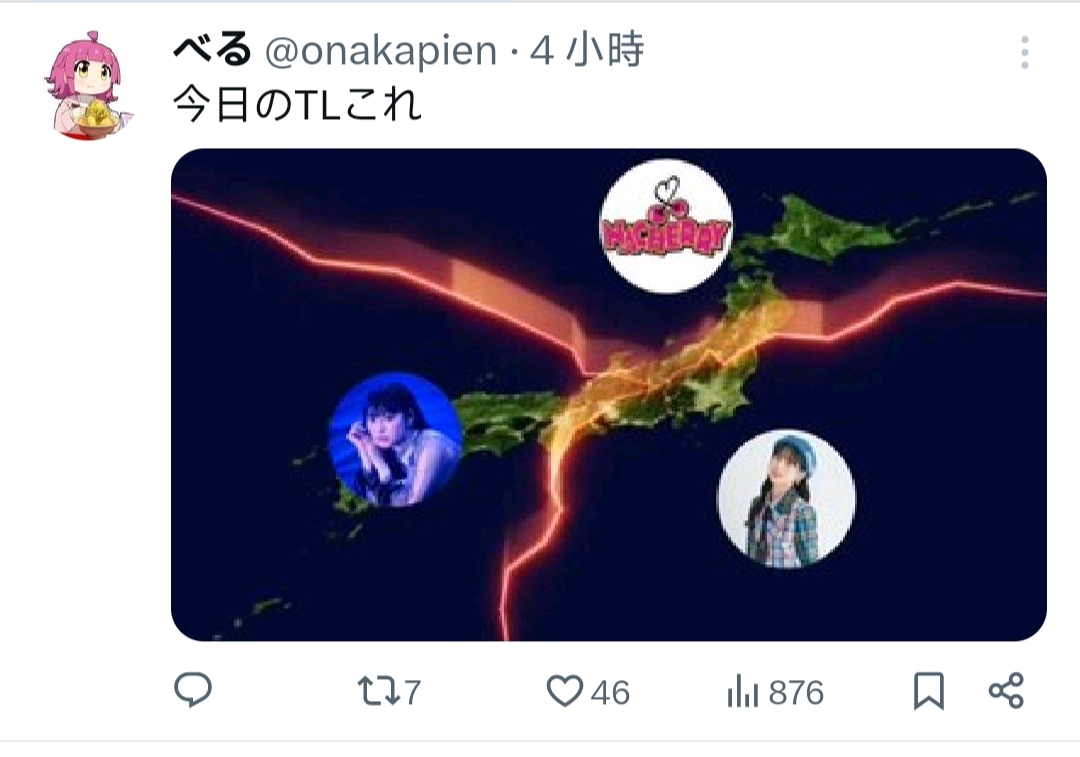Screen dimensions: 1080x757
Task: Open the べる display name link
Action: (212, 50)
